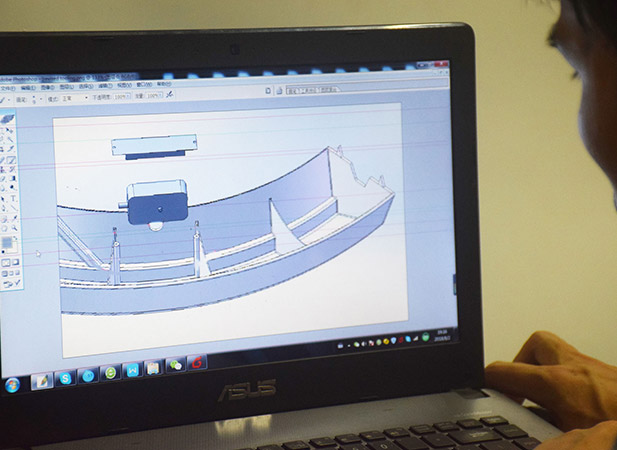
Task: Open the 窗口(W) Window menu
Action: coord(144,85)
